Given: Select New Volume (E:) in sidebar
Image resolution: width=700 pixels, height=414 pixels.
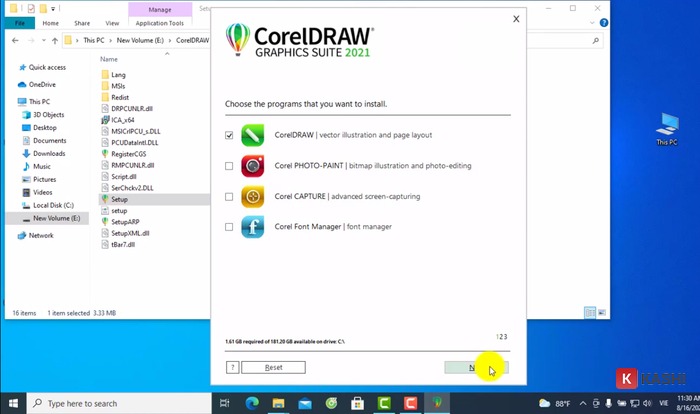Looking at the screenshot, I should [x=56, y=218].
